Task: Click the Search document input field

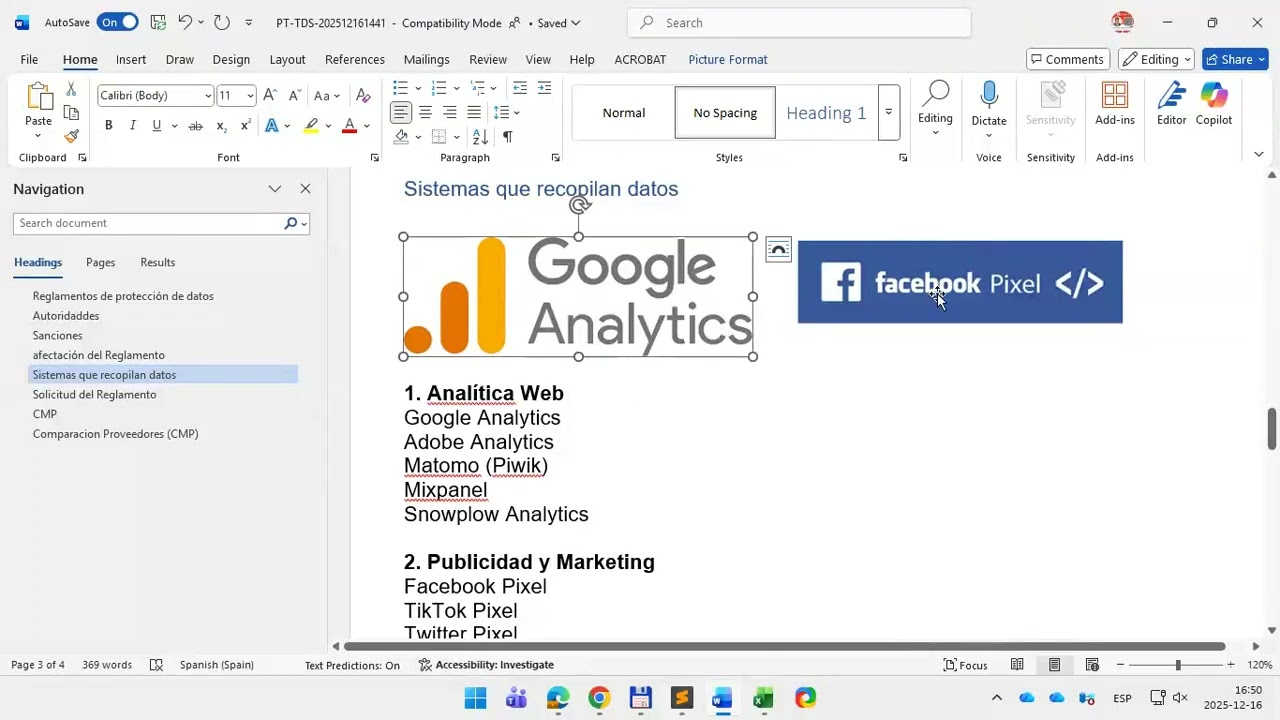Action: (149, 223)
